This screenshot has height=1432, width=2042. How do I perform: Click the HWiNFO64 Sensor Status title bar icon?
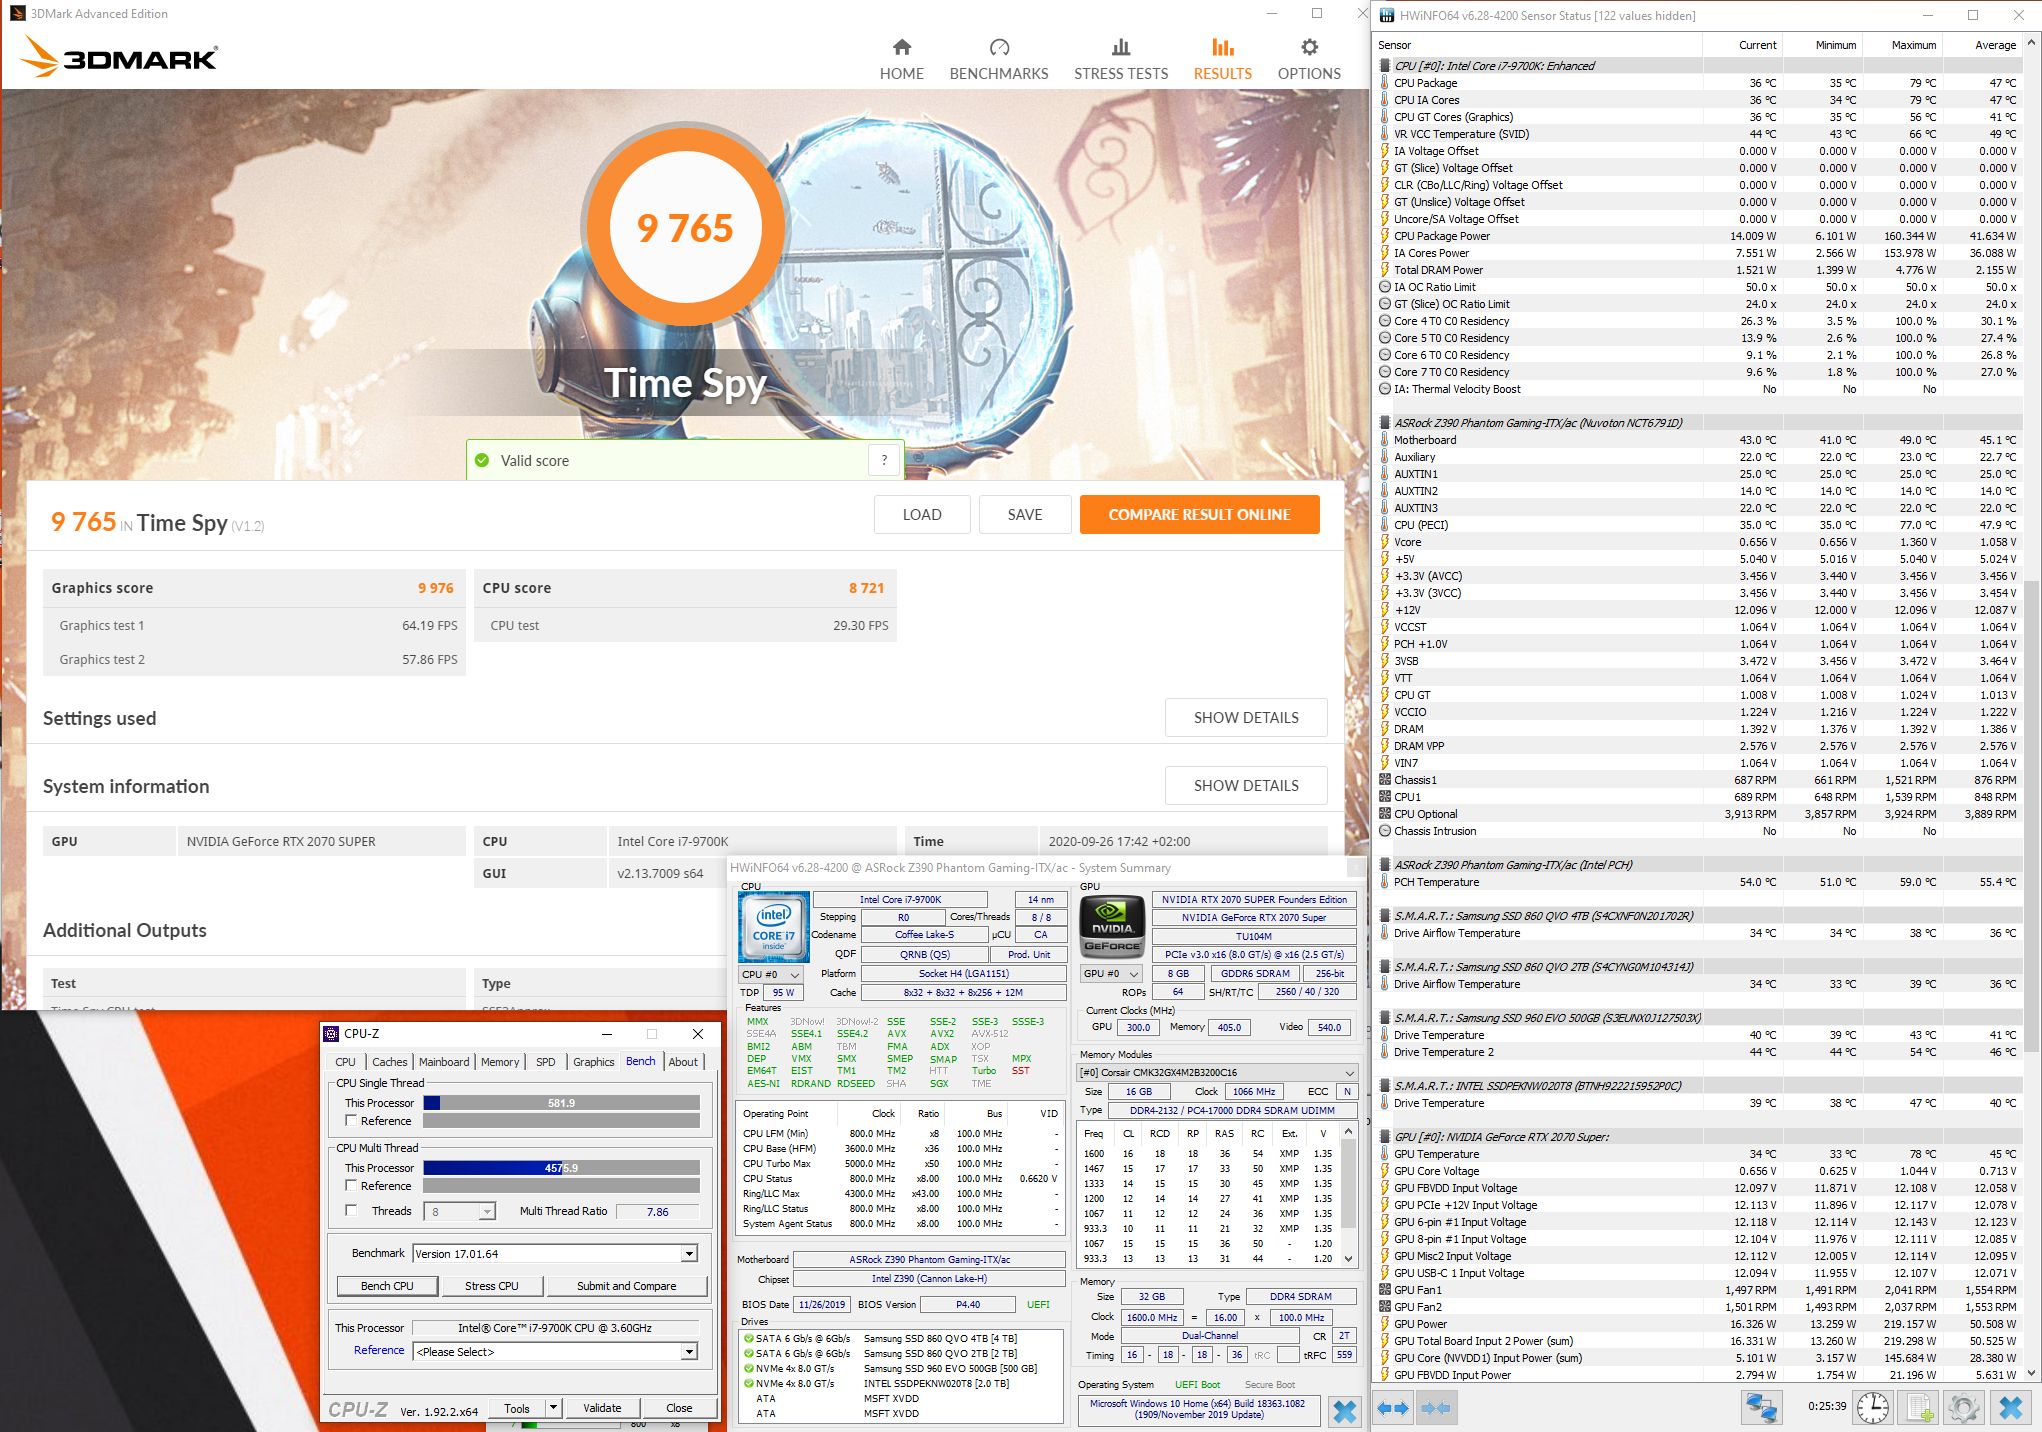pos(1387,15)
